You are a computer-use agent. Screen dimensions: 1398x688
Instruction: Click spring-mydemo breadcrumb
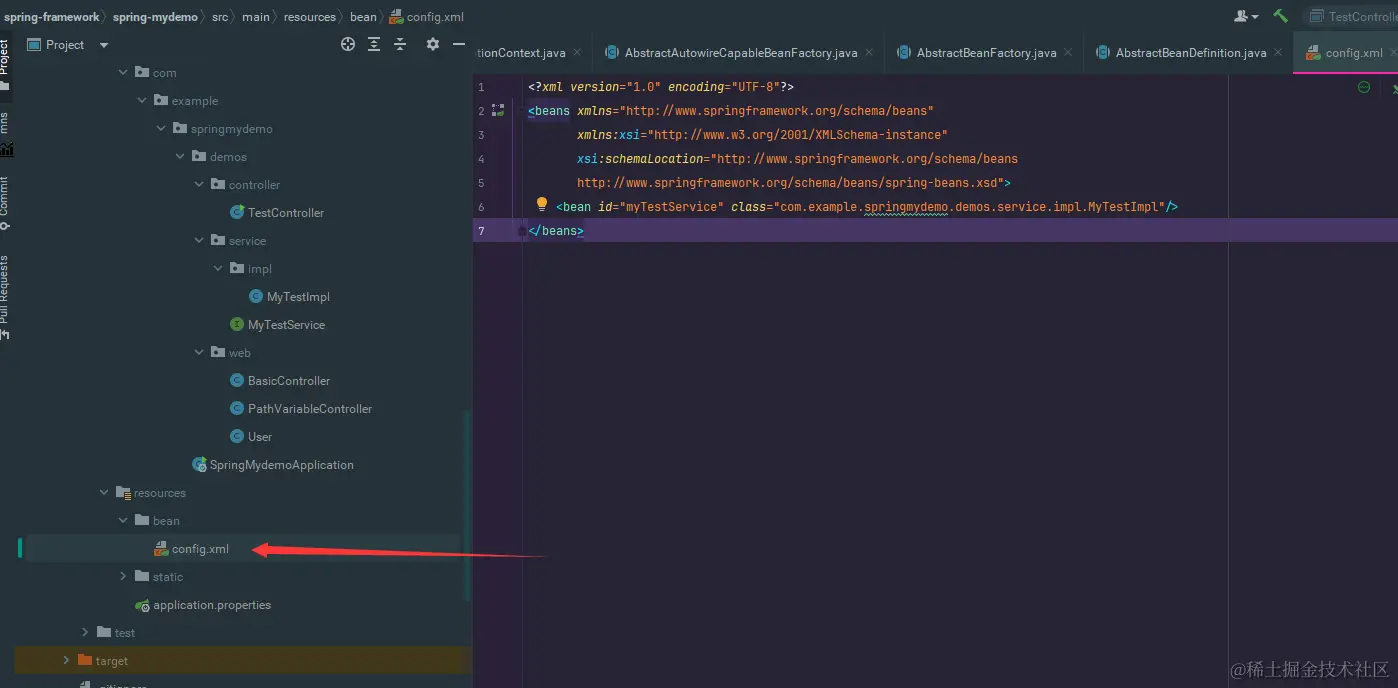pyautogui.click(x=155, y=17)
